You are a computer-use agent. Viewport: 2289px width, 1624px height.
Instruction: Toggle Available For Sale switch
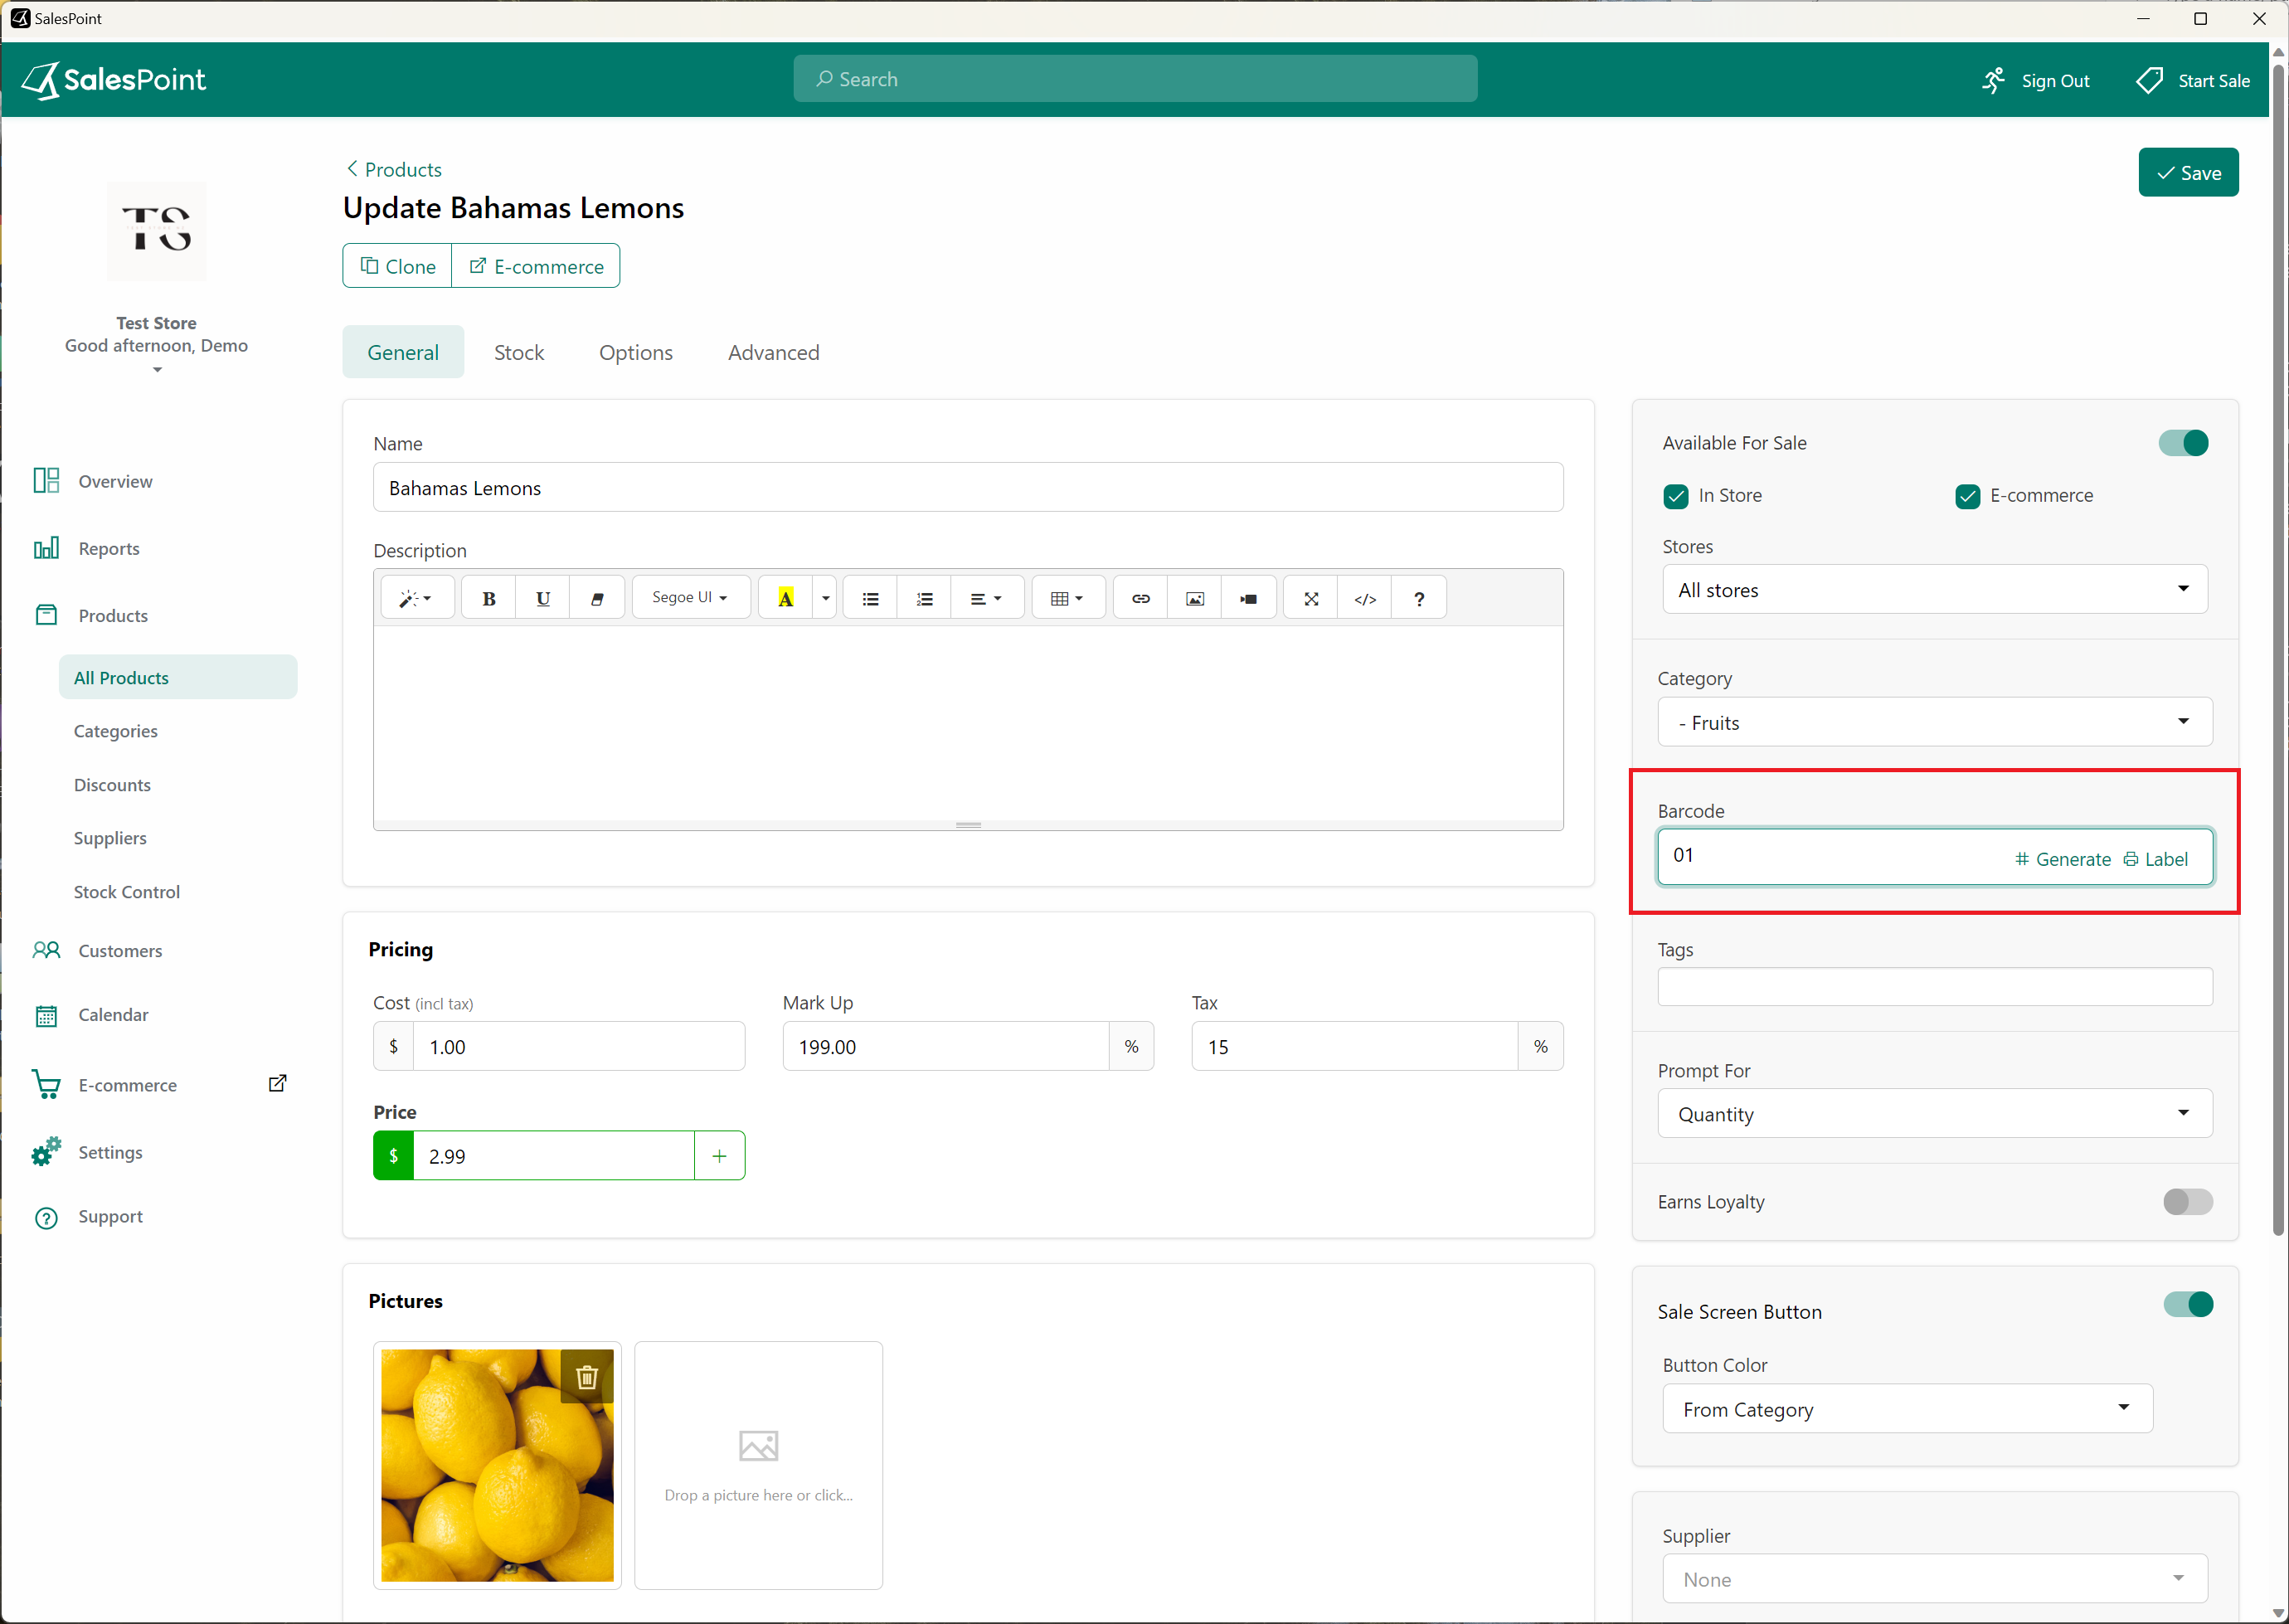2183,443
